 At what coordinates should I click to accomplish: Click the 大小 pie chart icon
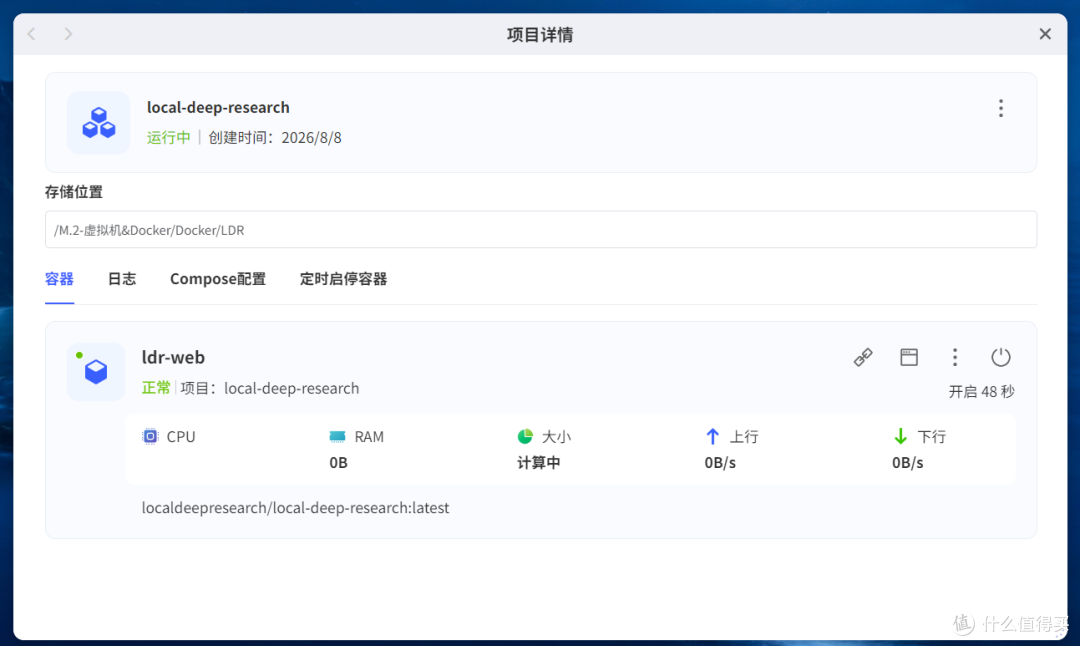point(525,437)
